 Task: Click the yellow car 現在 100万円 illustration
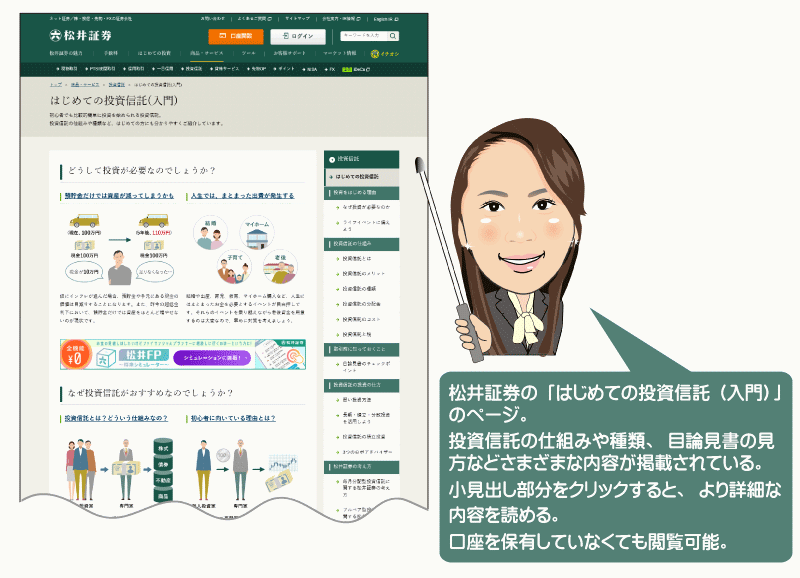pos(84,221)
